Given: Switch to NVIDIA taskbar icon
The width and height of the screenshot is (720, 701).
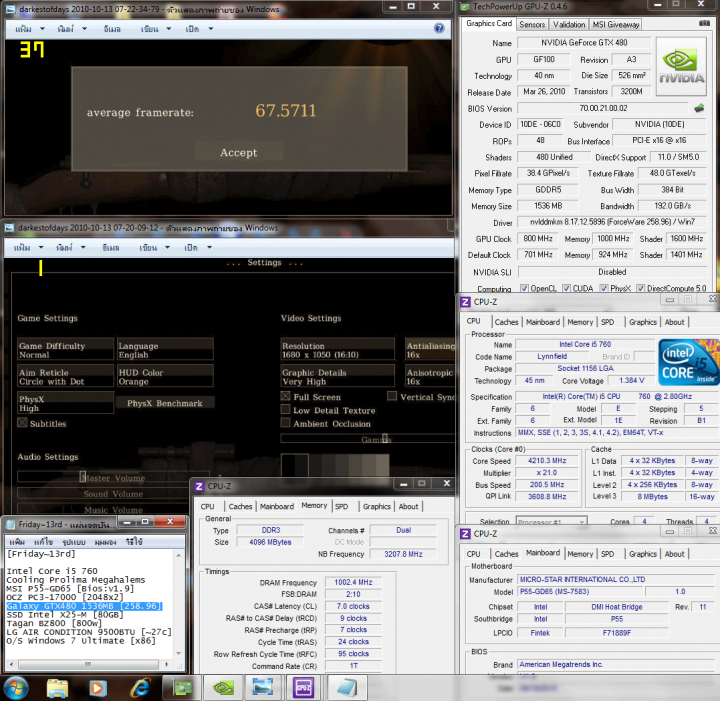Looking at the screenshot, I should tap(223, 688).
